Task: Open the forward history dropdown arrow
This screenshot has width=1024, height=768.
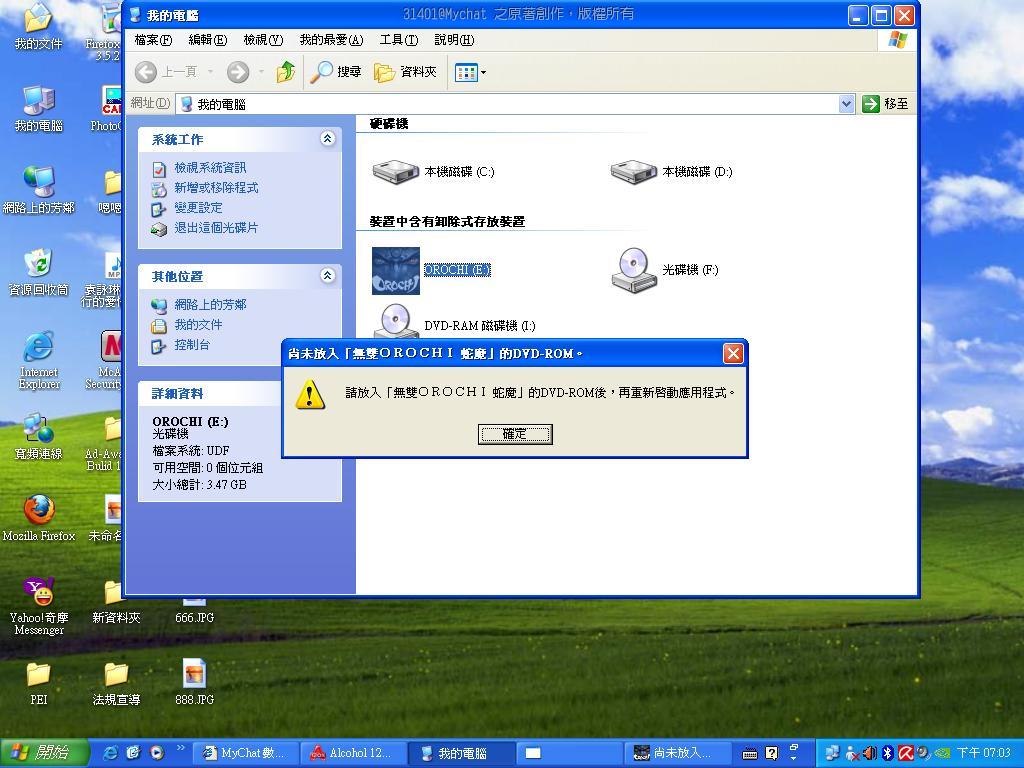Action: [x=261, y=72]
